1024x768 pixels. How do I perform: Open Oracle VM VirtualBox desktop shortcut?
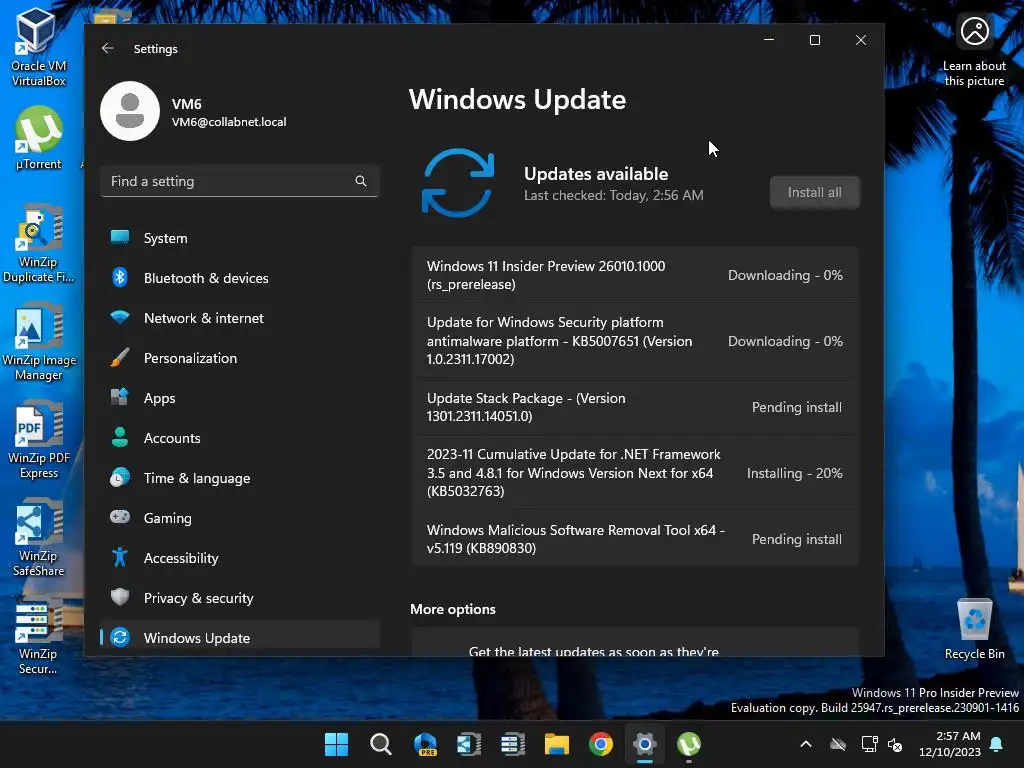tap(38, 47)
